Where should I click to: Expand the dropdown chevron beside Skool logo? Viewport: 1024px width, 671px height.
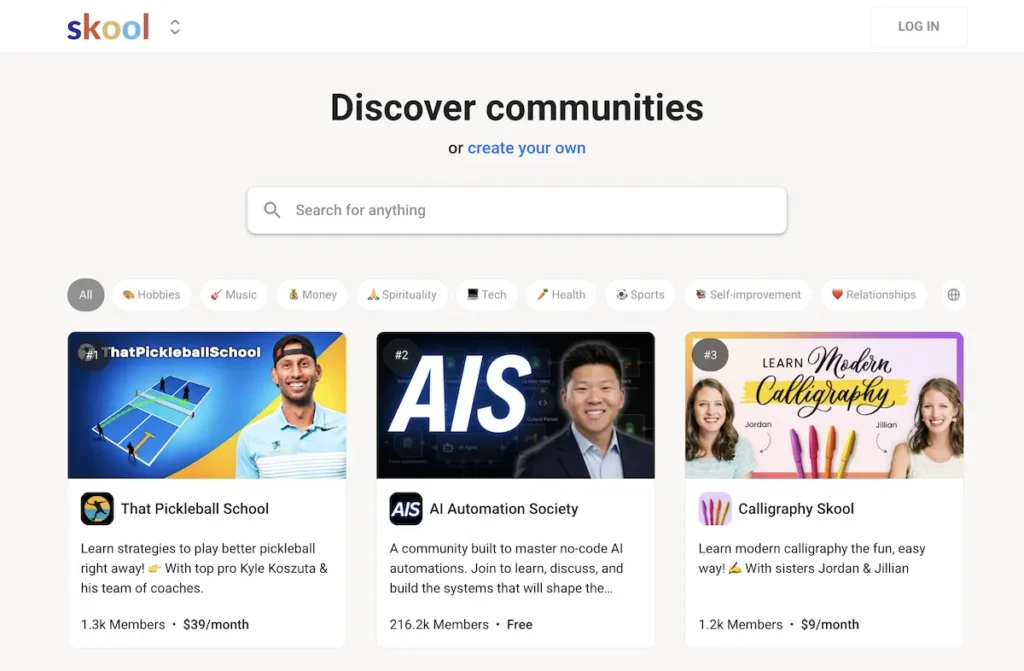point(175,26)
